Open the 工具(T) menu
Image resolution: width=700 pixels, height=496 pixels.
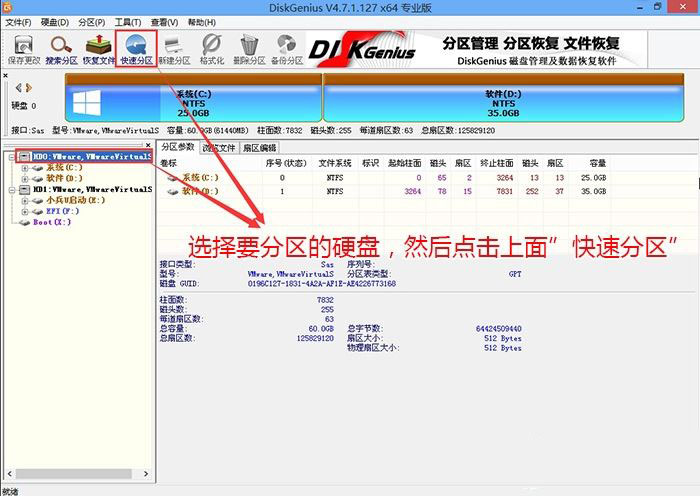[x=126, y=21]
